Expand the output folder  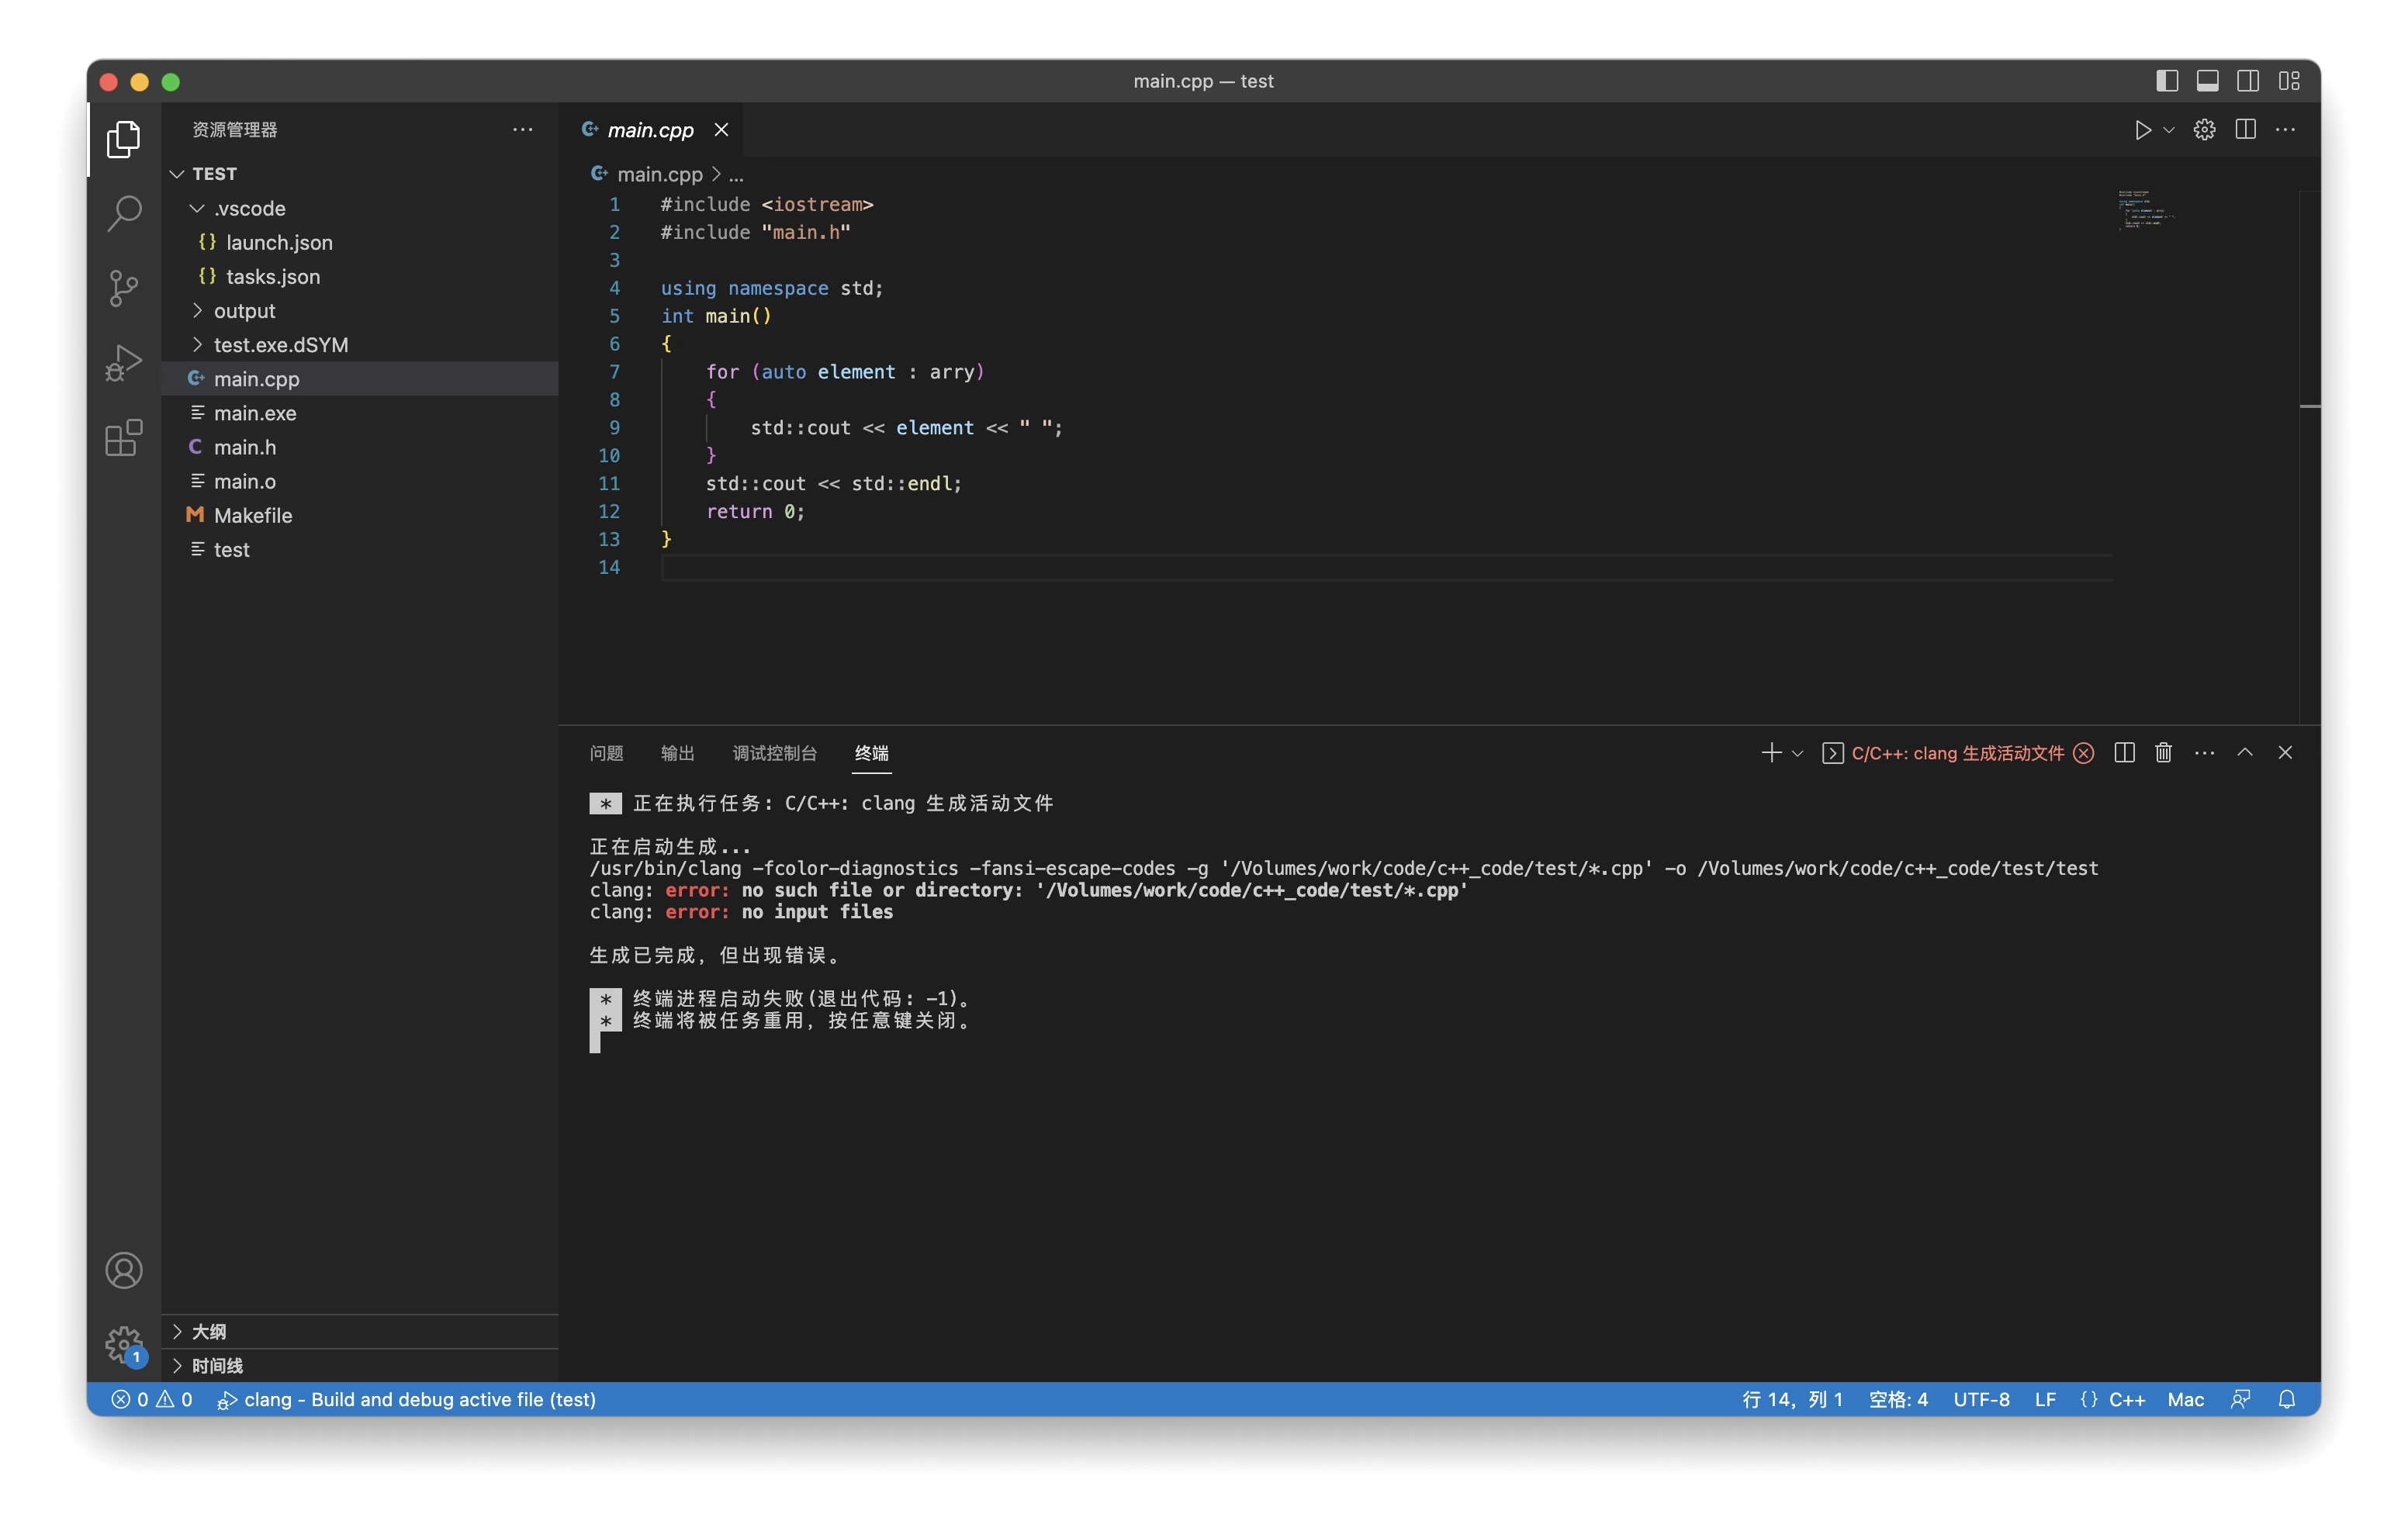point(244,311)
